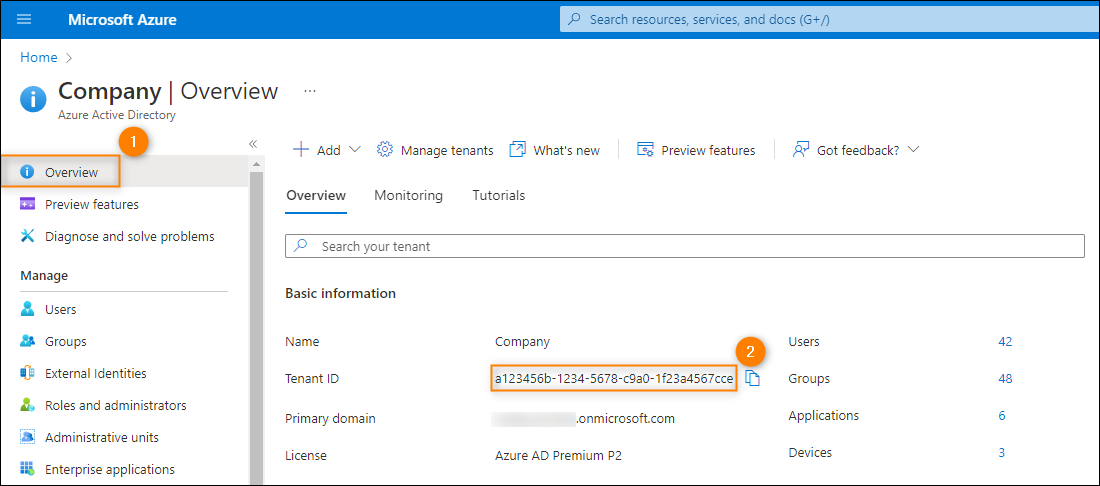Image resolution: width=1100 pixels, height=486 pixels.
Task: Click Manage tenants gear icon
Action: tap(384, 149)
